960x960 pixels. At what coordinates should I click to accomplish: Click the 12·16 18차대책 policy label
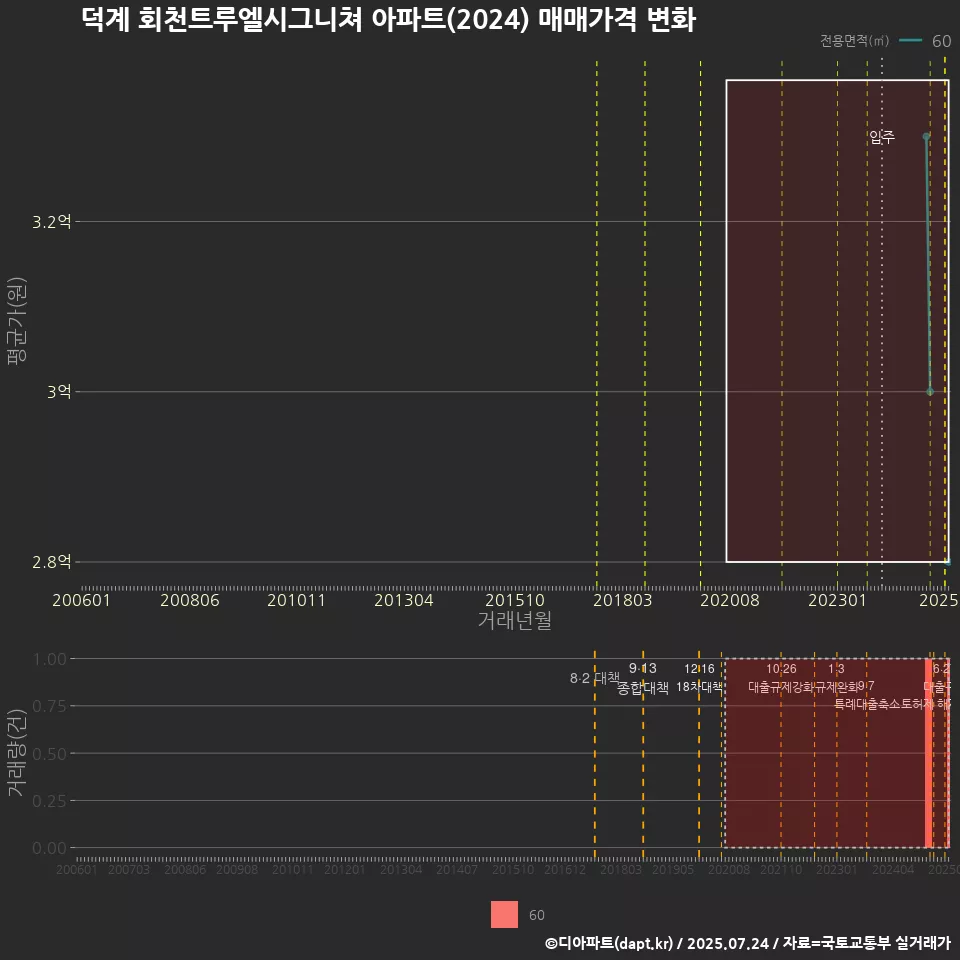(699, 678)
